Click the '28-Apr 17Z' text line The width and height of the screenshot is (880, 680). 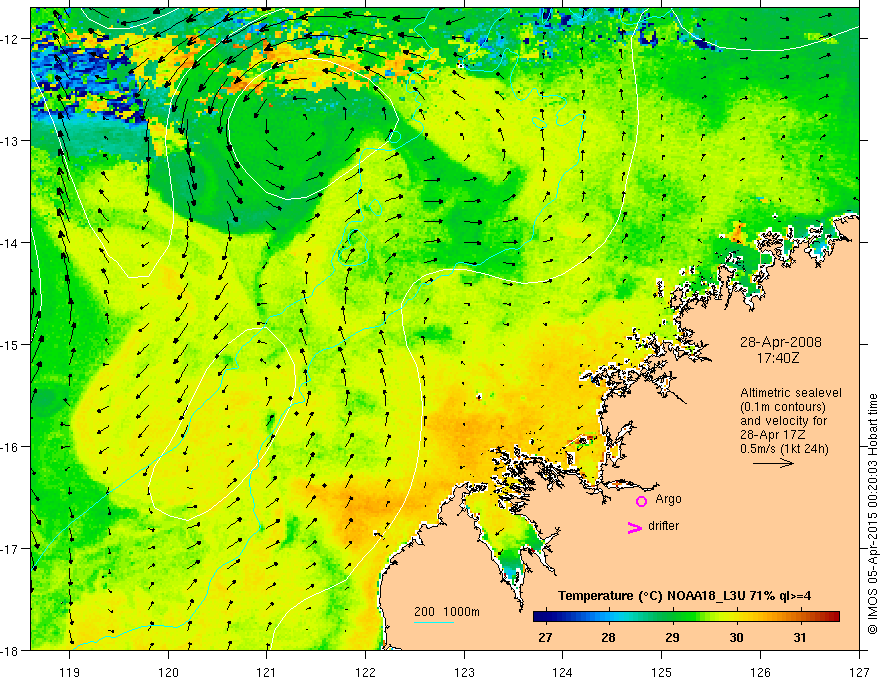click(x=772, y=435)
